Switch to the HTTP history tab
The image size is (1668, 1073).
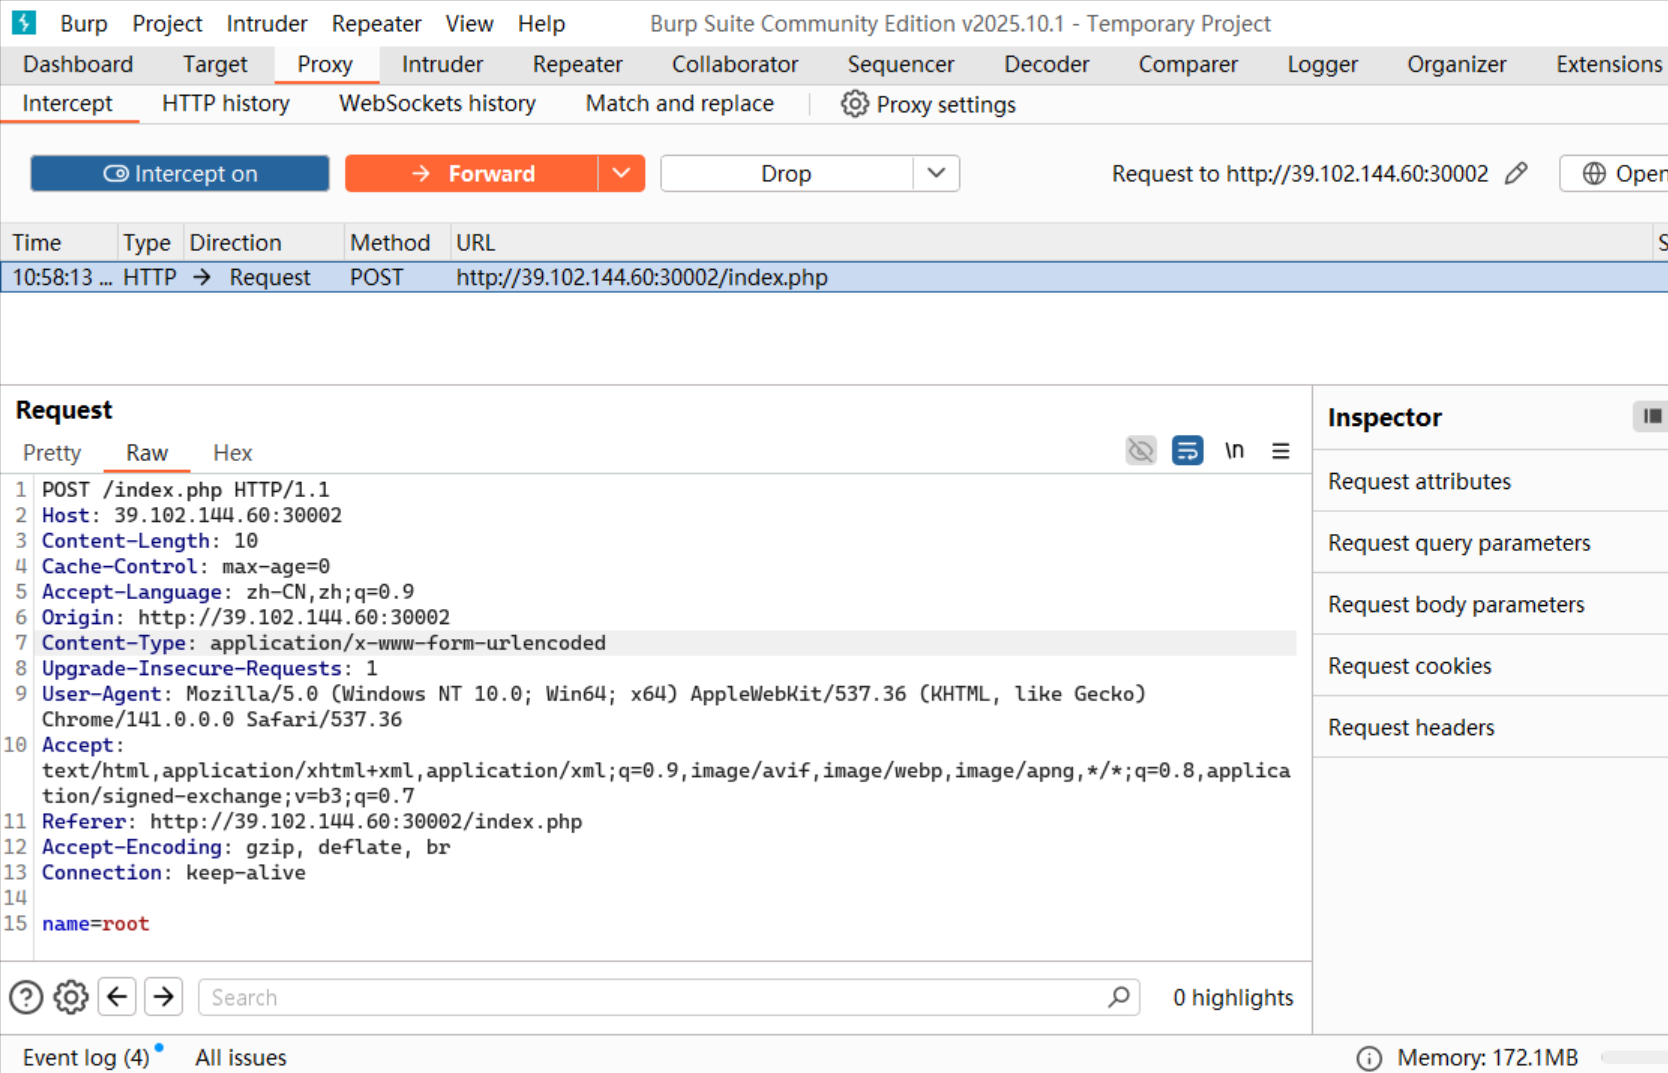(x=225, y=103)
